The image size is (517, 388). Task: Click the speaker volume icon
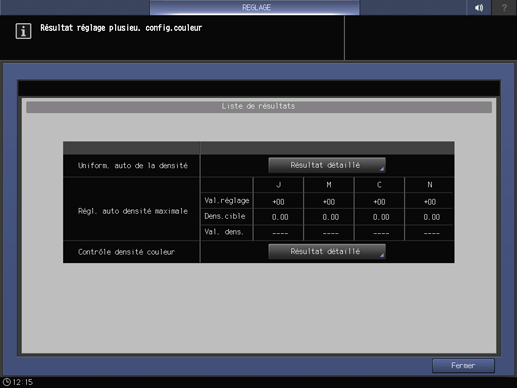coord(479,7)
